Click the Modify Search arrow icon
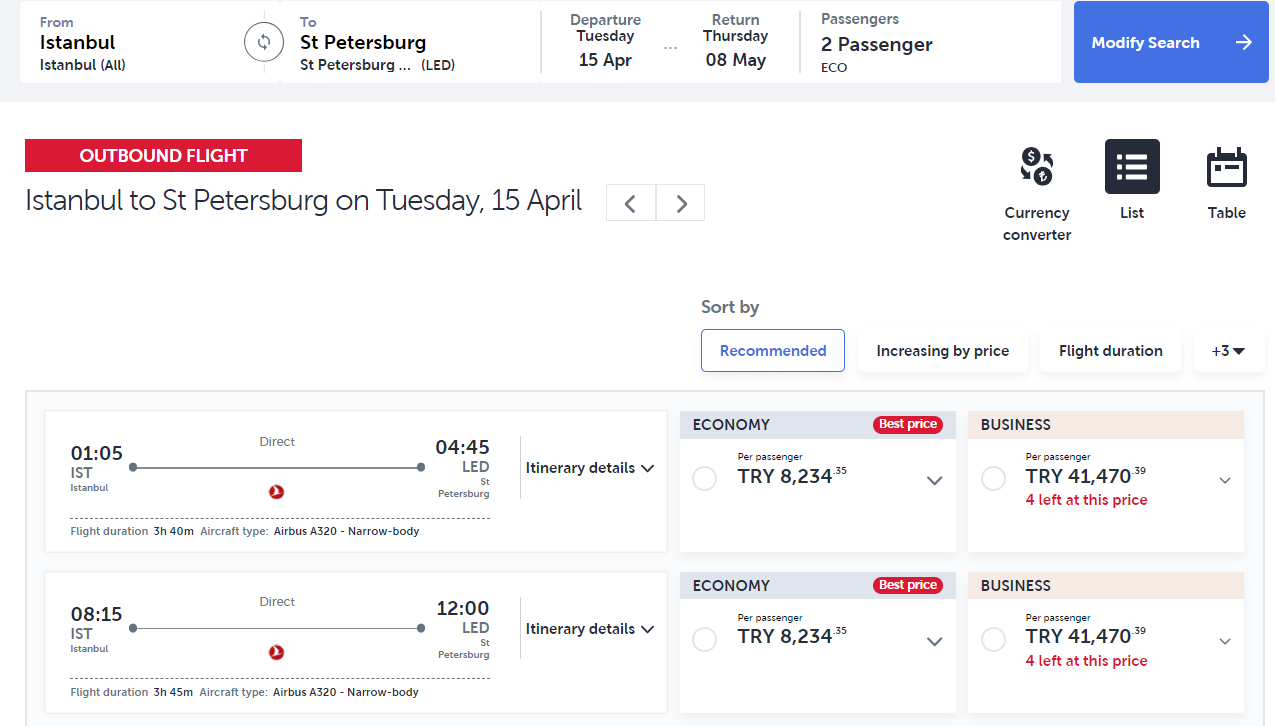Image resolution: width=1275 pixels, height=726 pixels. click(x=1243, y=42)
